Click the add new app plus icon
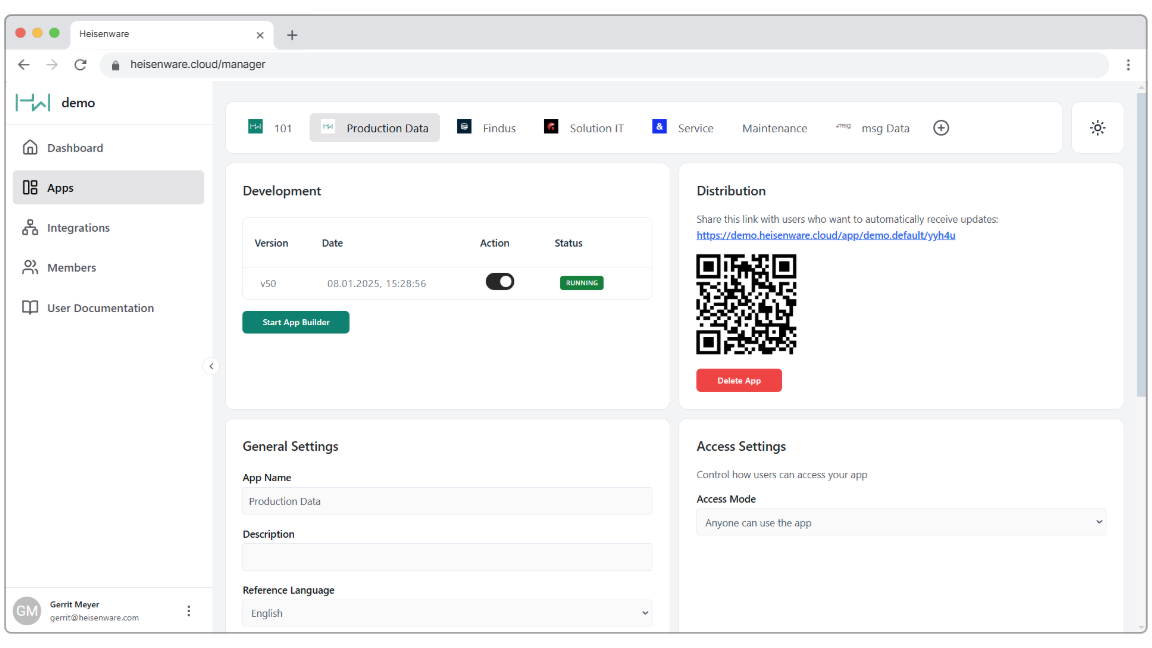The image size is (1152, 648). 940,128
